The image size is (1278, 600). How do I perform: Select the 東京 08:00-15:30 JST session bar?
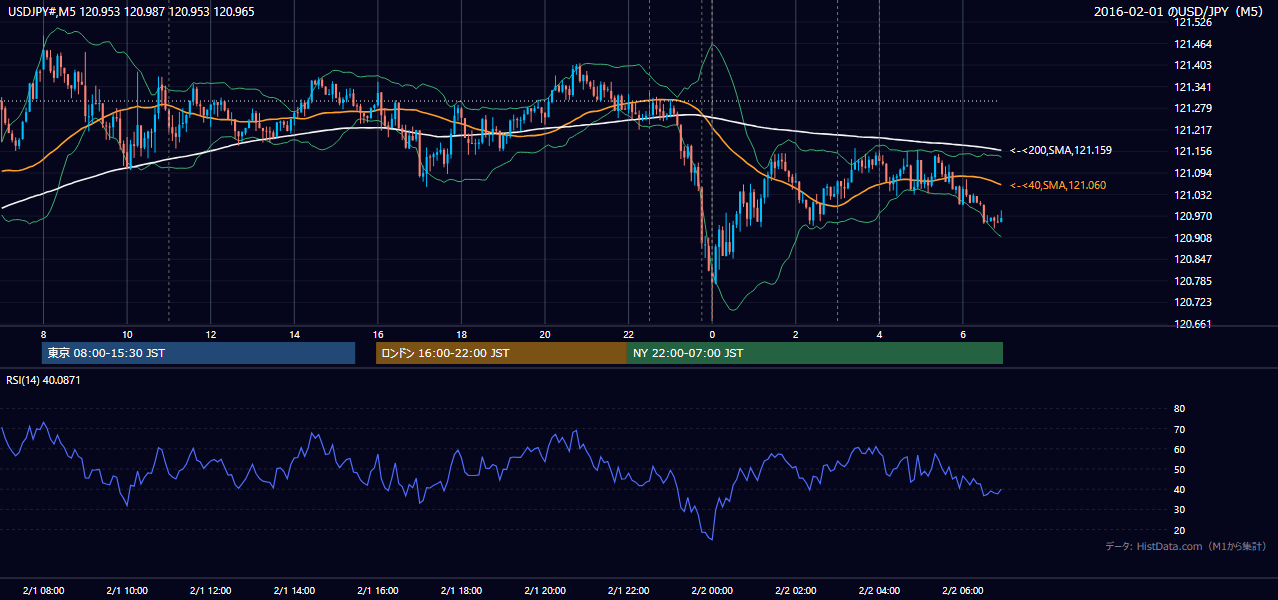[199, 353]
